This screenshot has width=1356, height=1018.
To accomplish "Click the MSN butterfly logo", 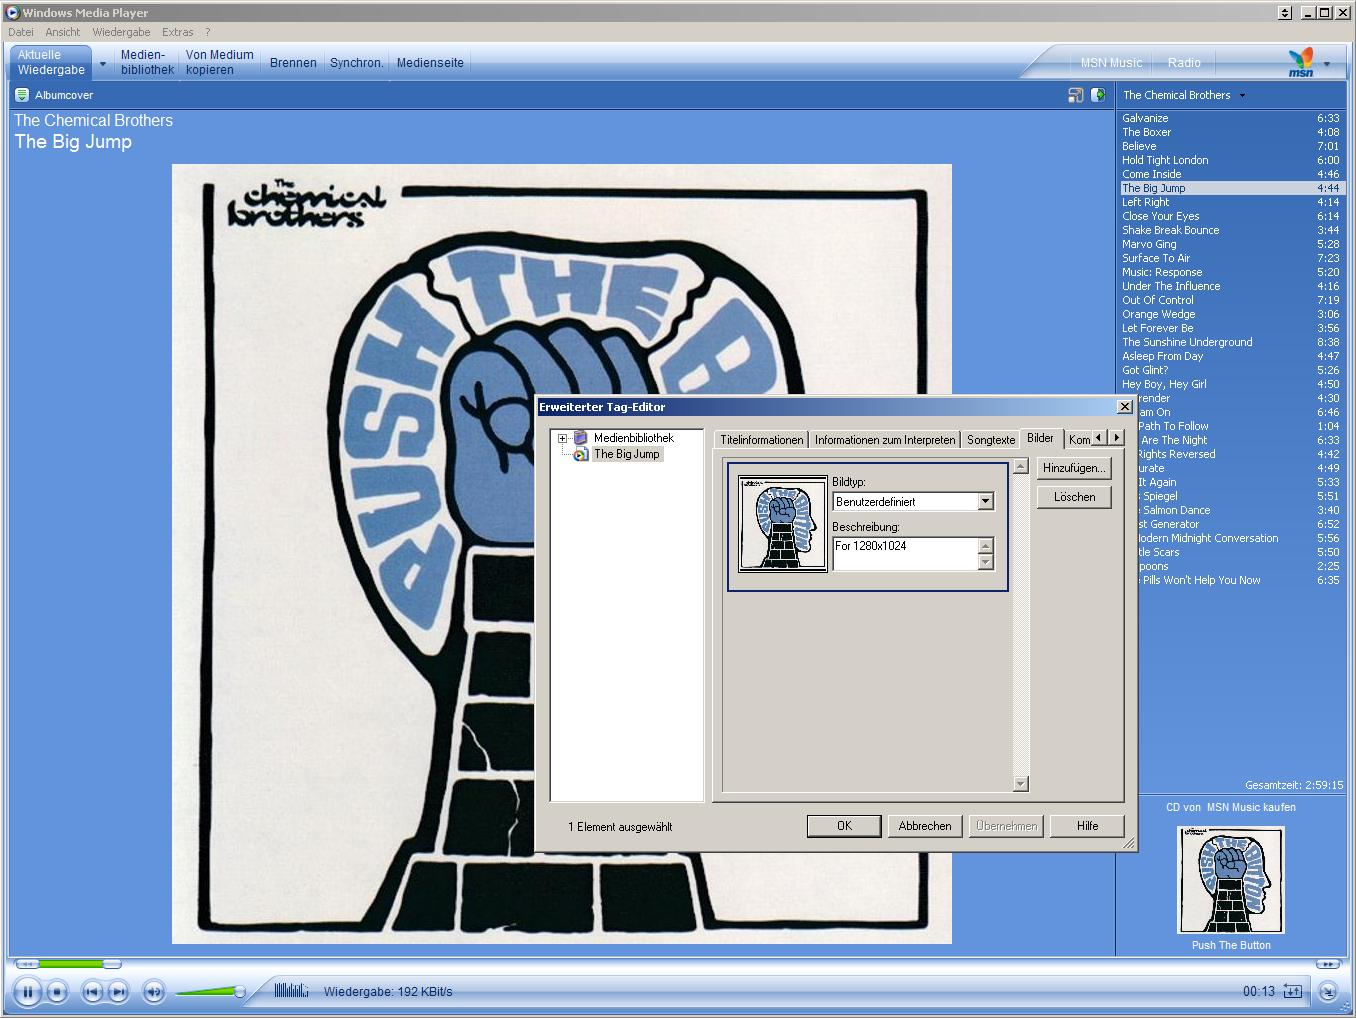I will [1301, 62].
